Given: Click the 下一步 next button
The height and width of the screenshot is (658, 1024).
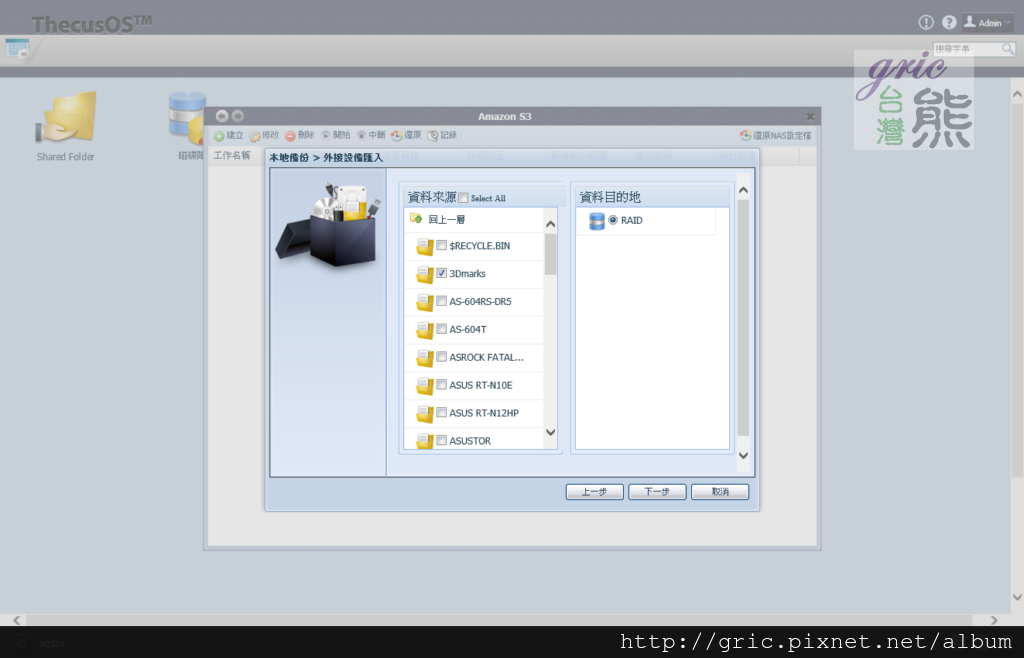Looking at the screenshot, I should (x=657, y=492).
